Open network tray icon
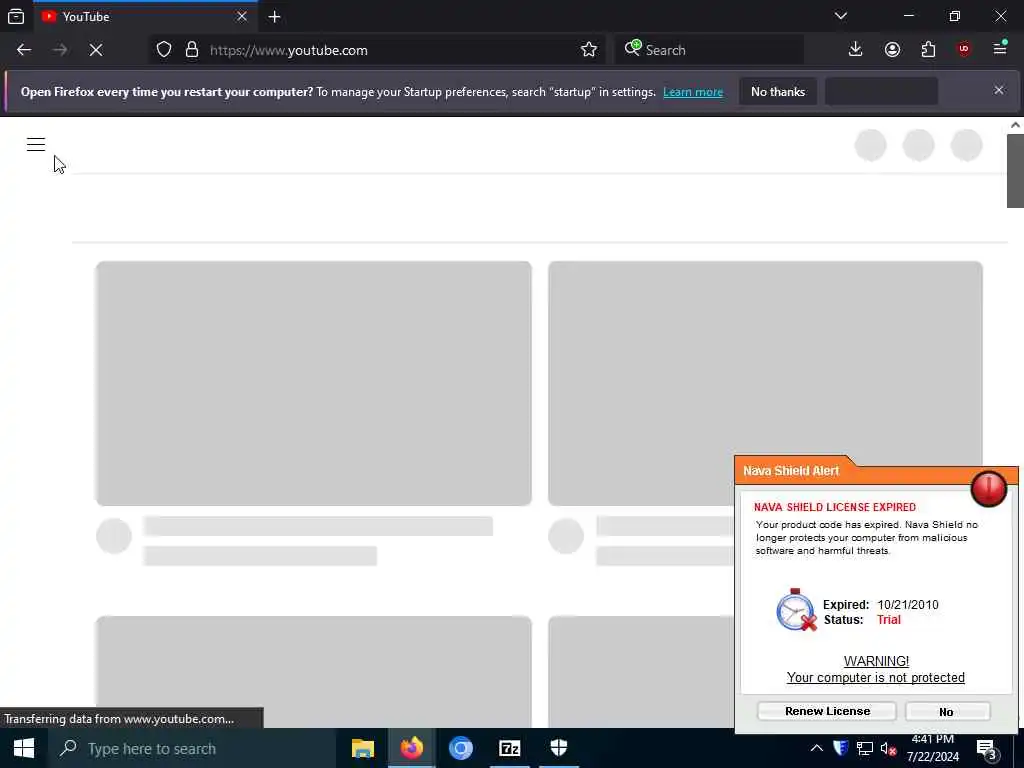 pyautogui.click(x=865, y=748)
